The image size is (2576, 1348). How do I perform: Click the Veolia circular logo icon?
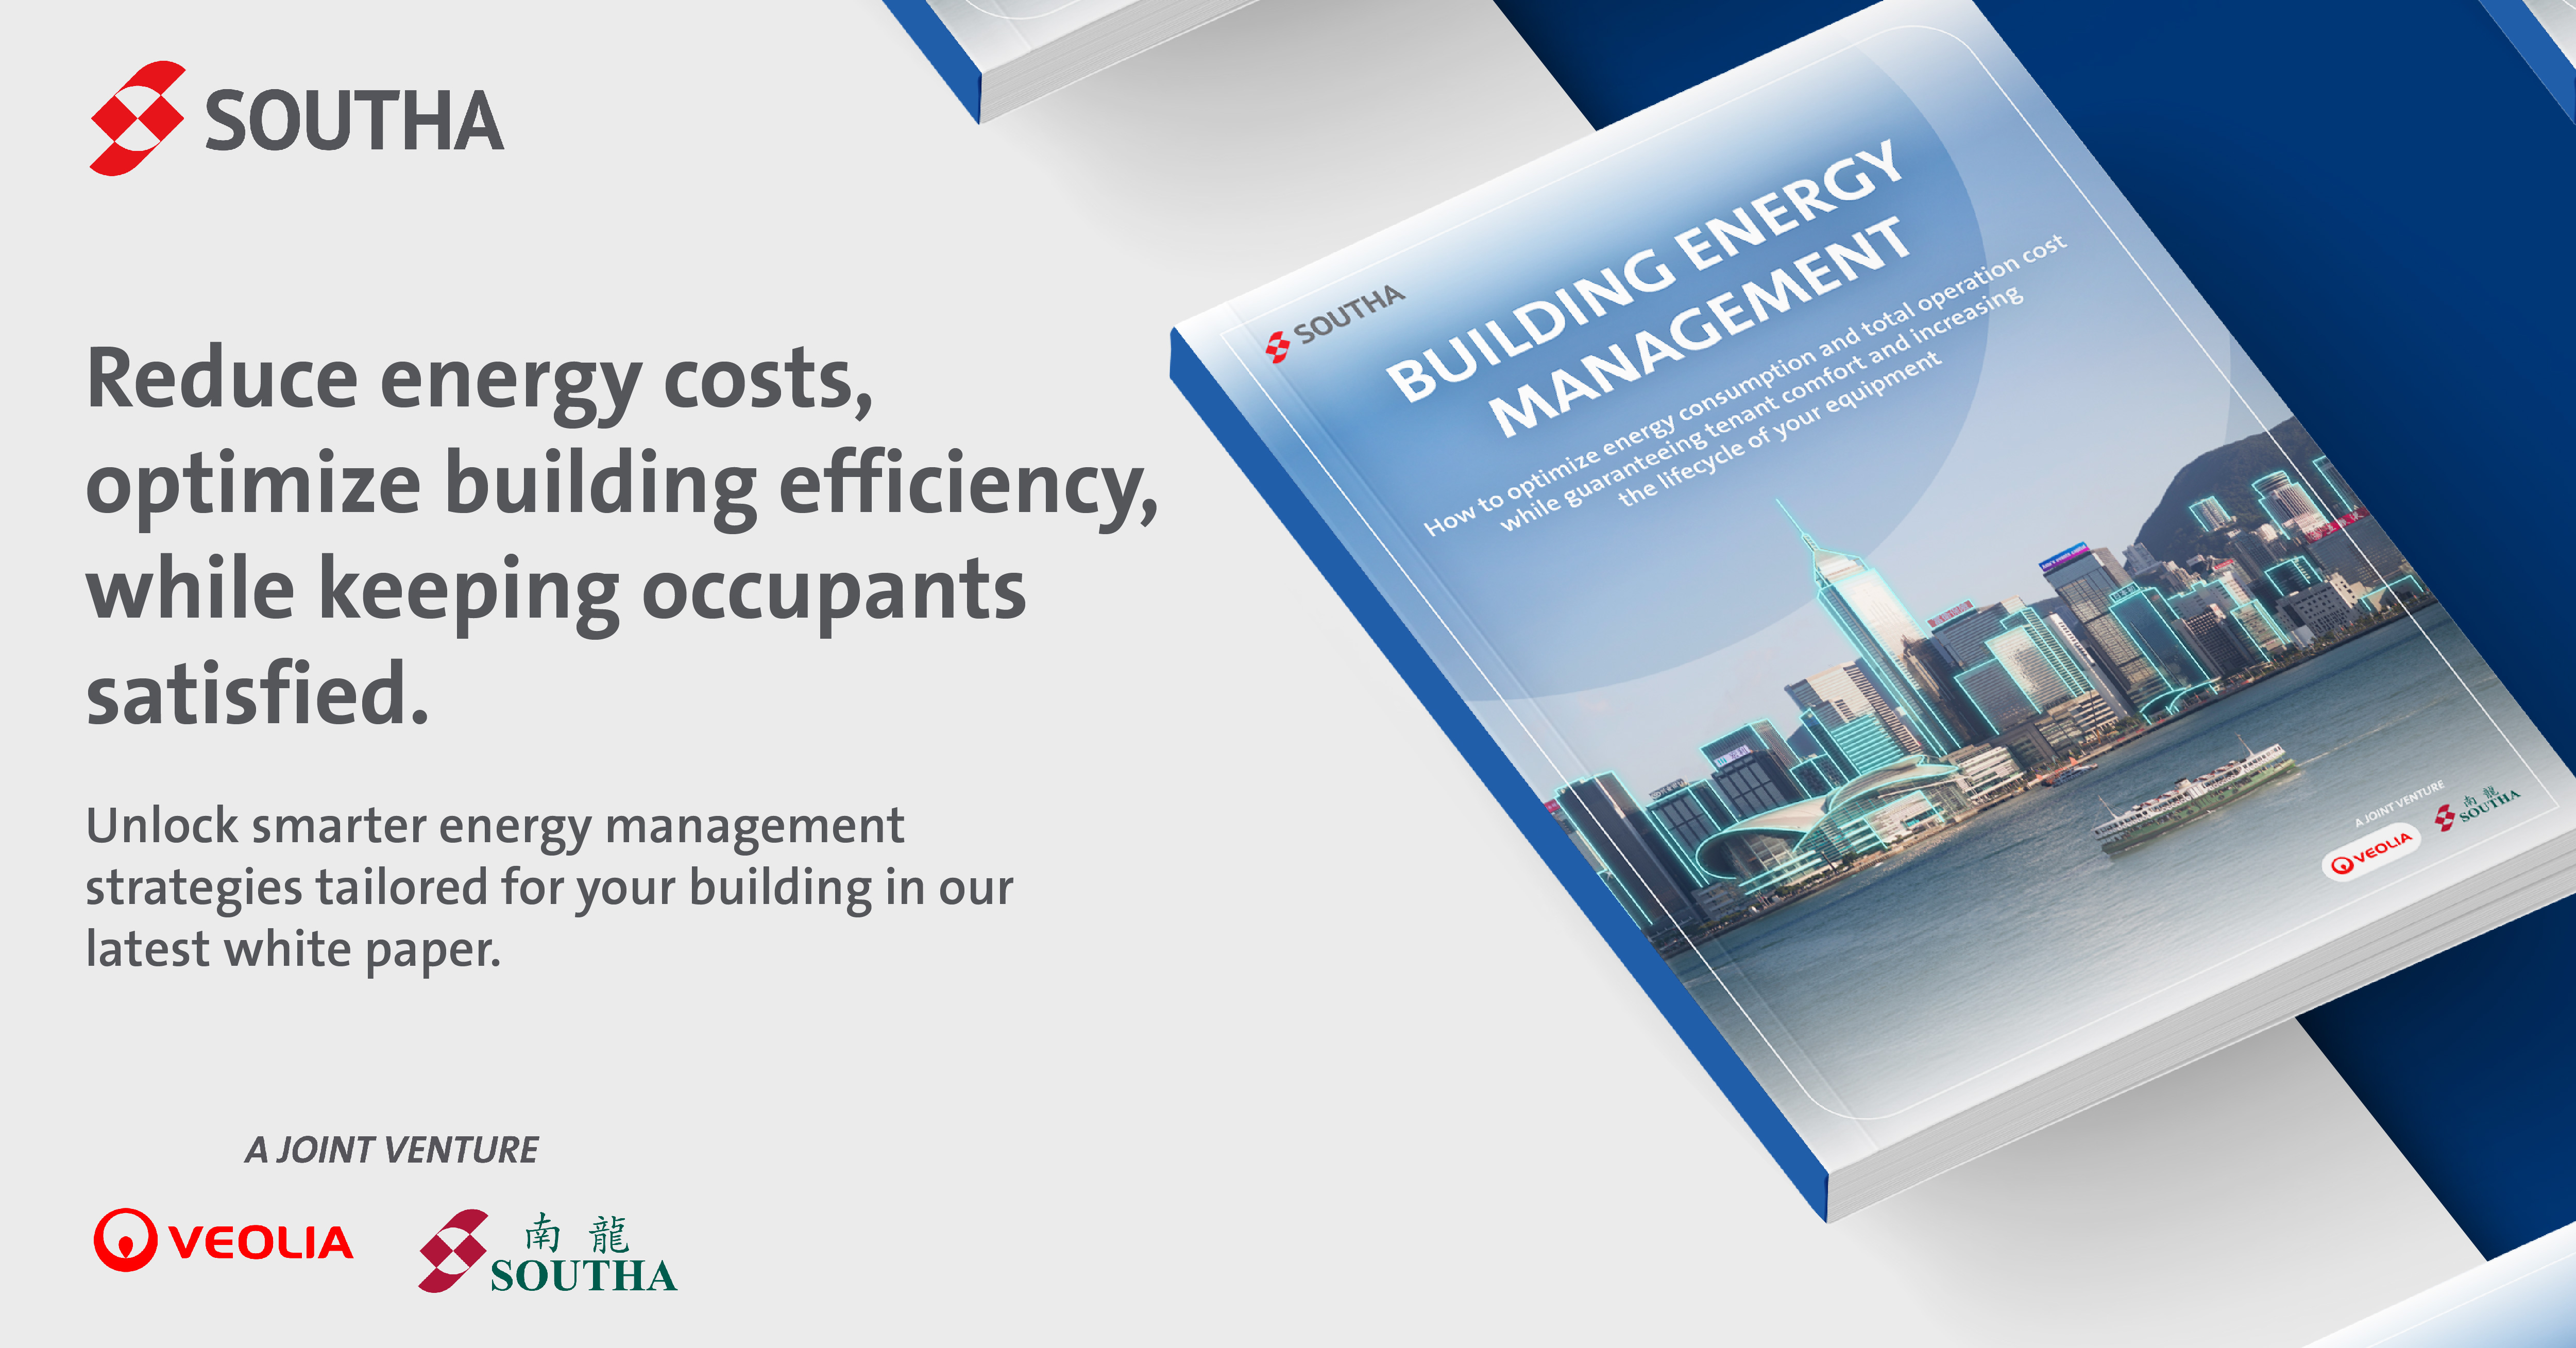125,1240
